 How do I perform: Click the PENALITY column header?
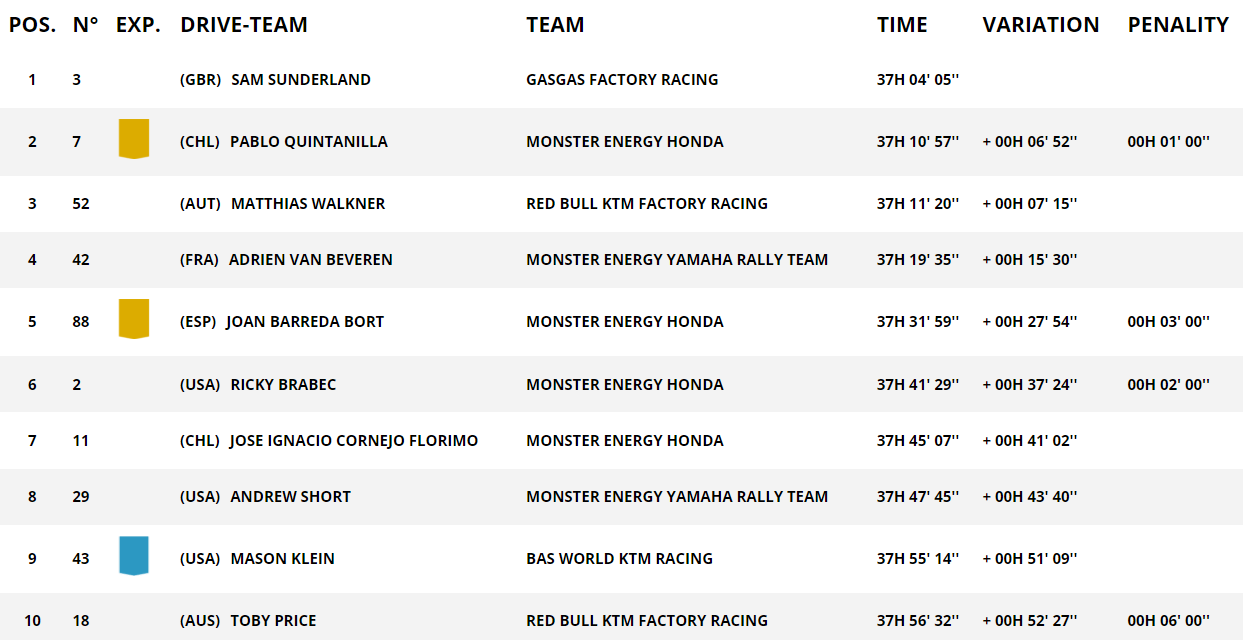[x=1178, y=25]
